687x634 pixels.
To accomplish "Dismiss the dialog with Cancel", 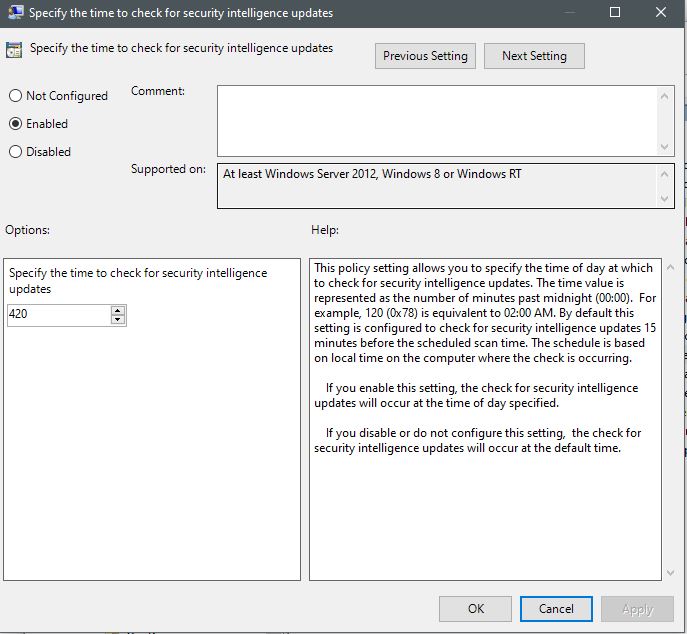I will coord(556,609).
